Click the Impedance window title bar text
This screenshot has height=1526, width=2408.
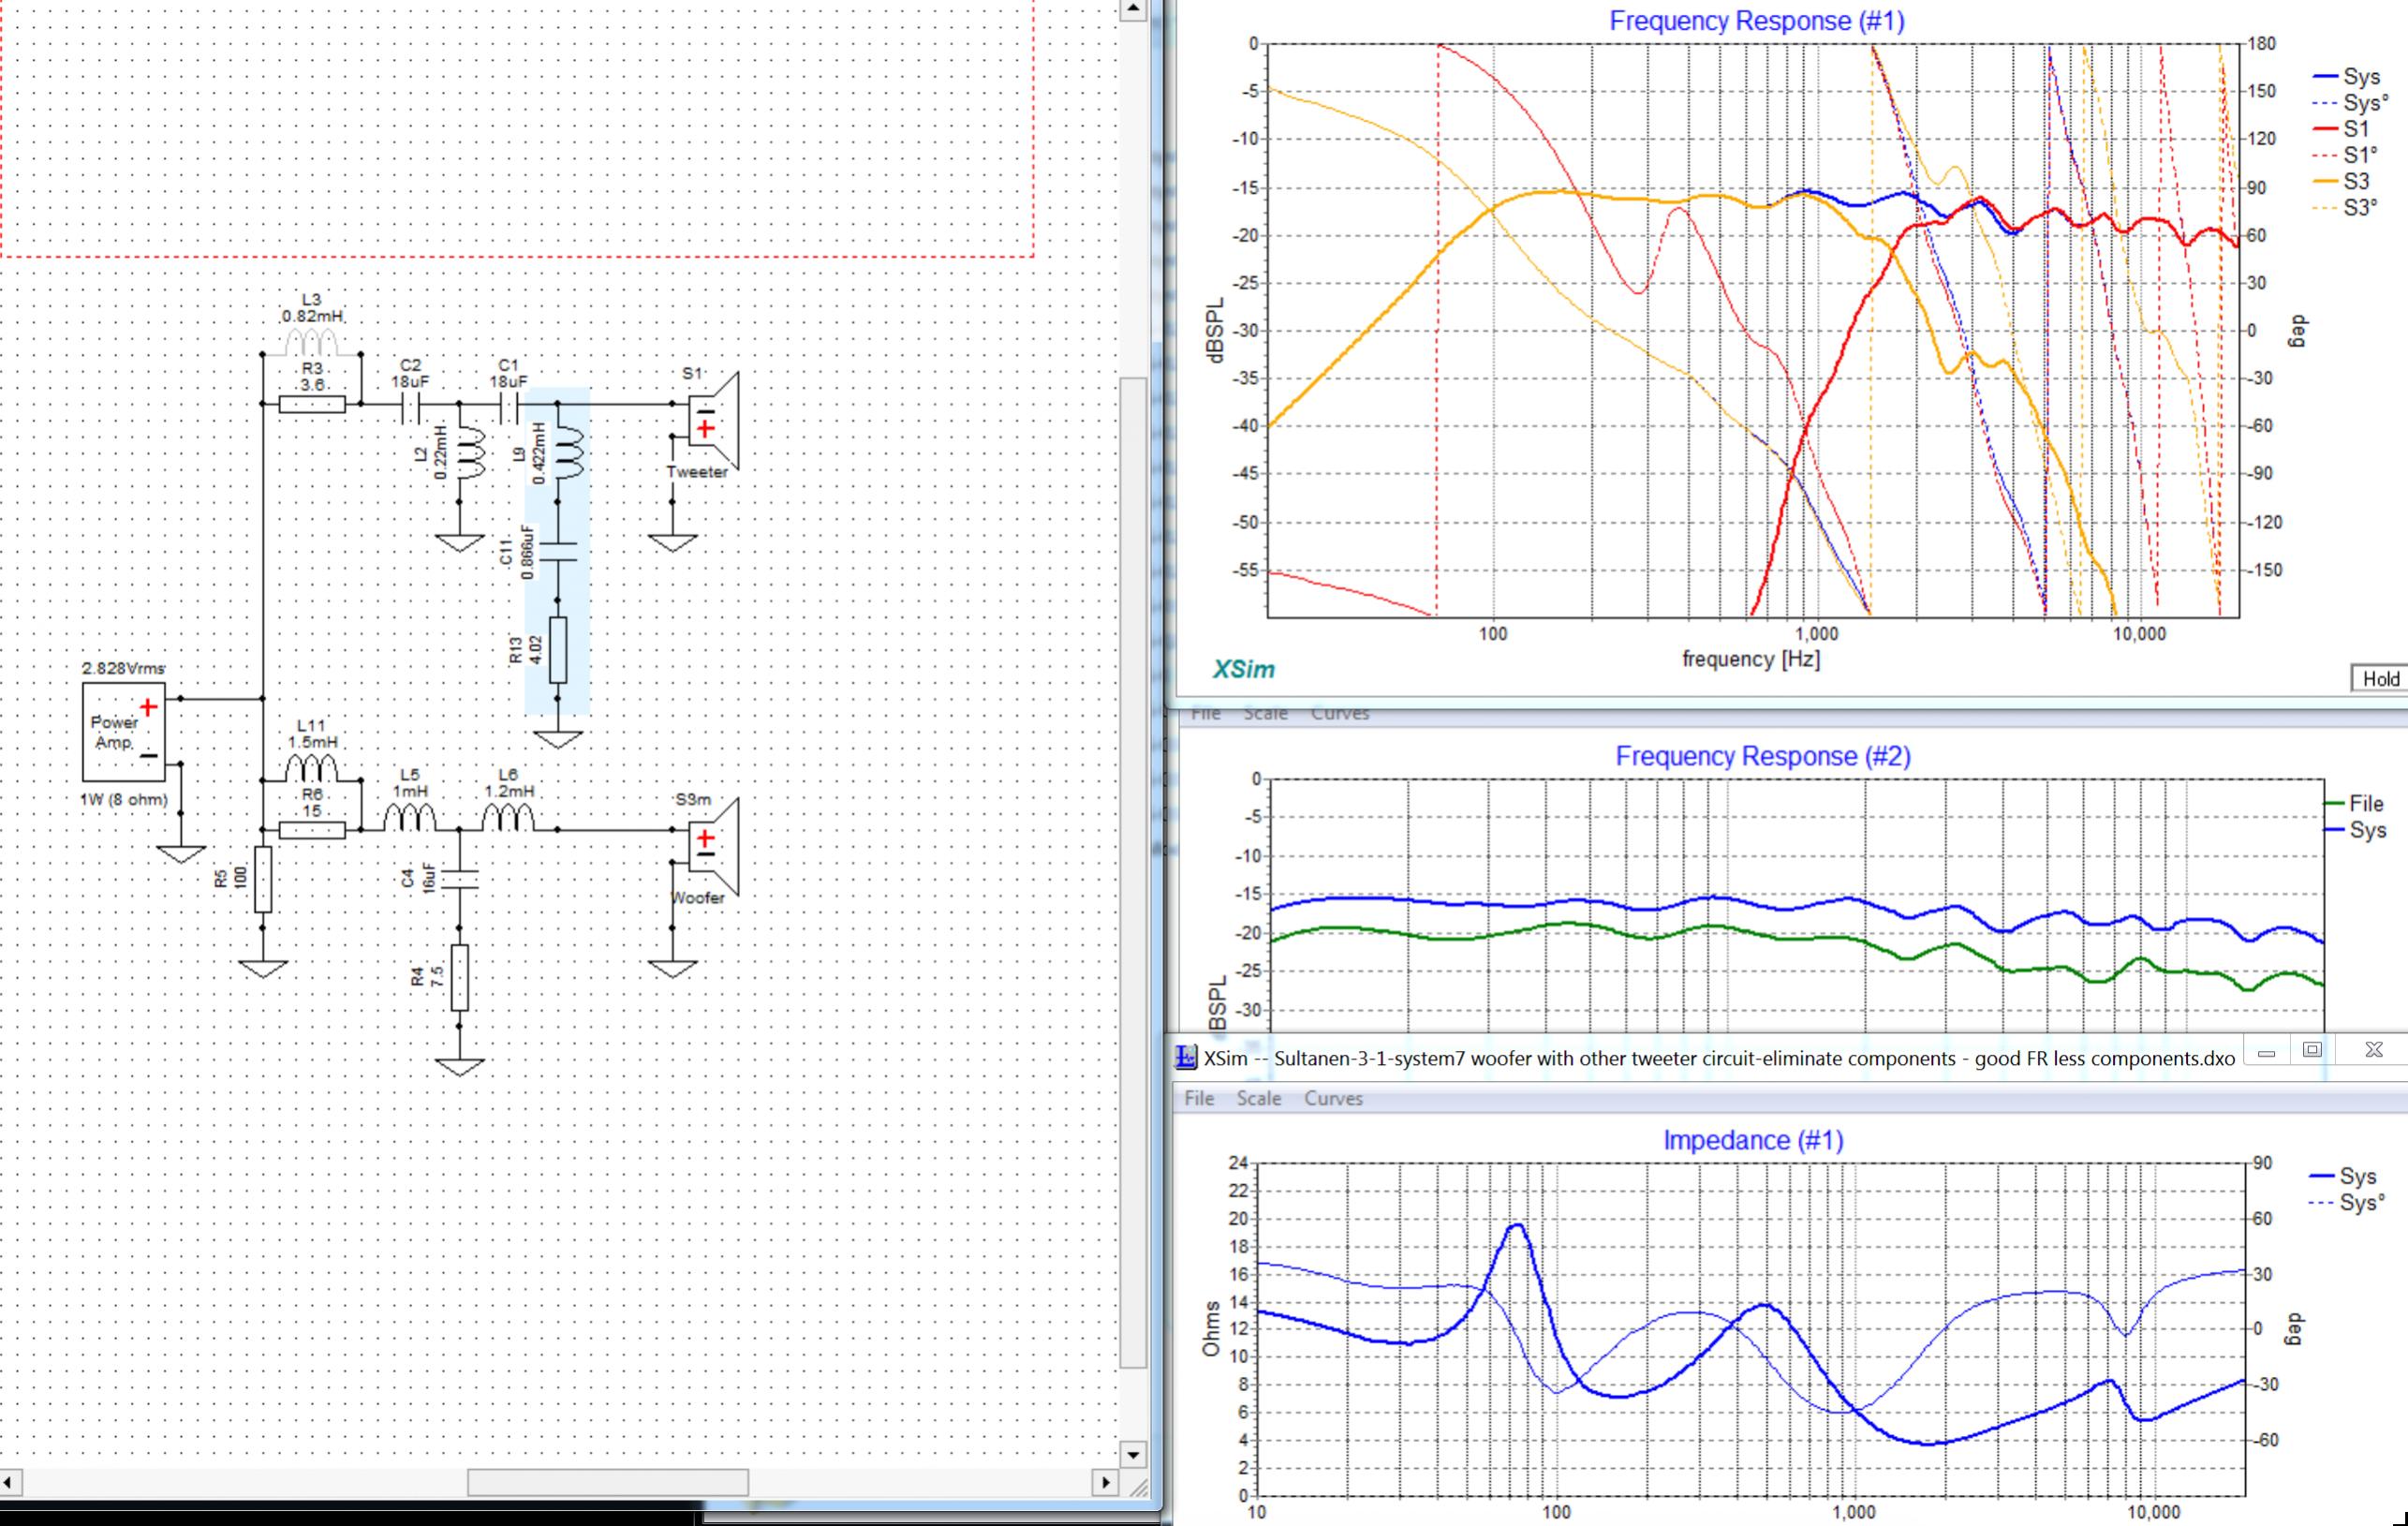pos(1719,1059)
